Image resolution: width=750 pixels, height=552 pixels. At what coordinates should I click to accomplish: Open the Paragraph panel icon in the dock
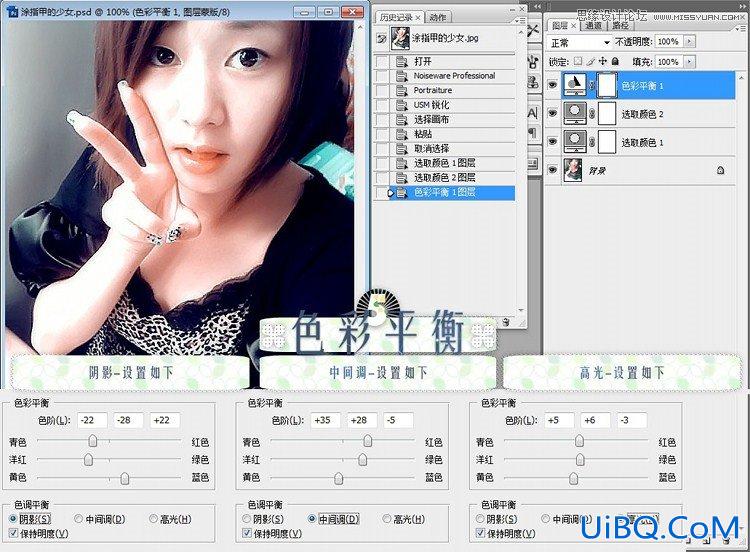coord(533,133)
